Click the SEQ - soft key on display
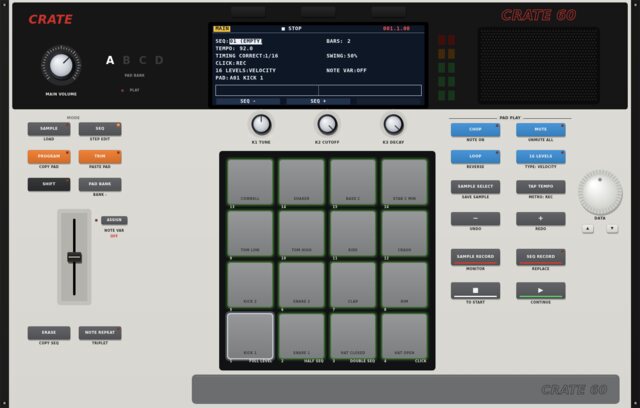The height and width of the screenshot is (408, 640). pos(248,101)
